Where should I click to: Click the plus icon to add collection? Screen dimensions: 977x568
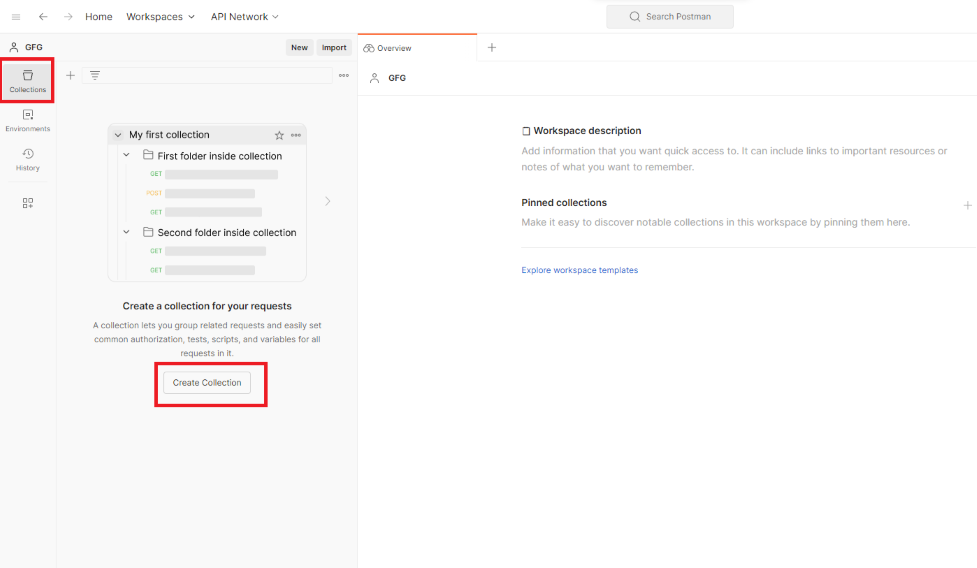(70, 75)
